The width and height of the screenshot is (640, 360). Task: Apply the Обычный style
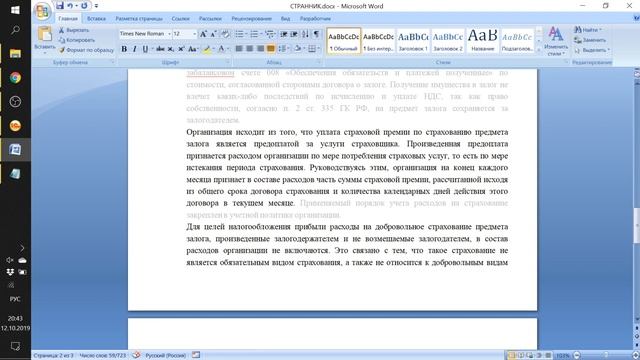[344, 40]
